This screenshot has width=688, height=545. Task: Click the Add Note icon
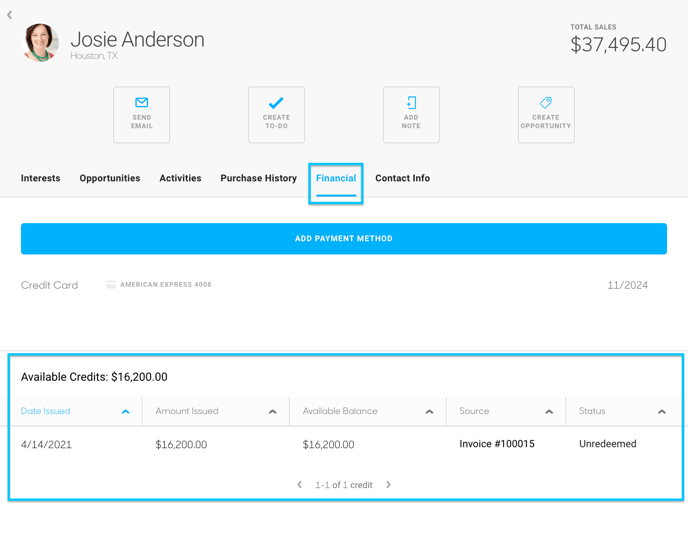point(411,103)
